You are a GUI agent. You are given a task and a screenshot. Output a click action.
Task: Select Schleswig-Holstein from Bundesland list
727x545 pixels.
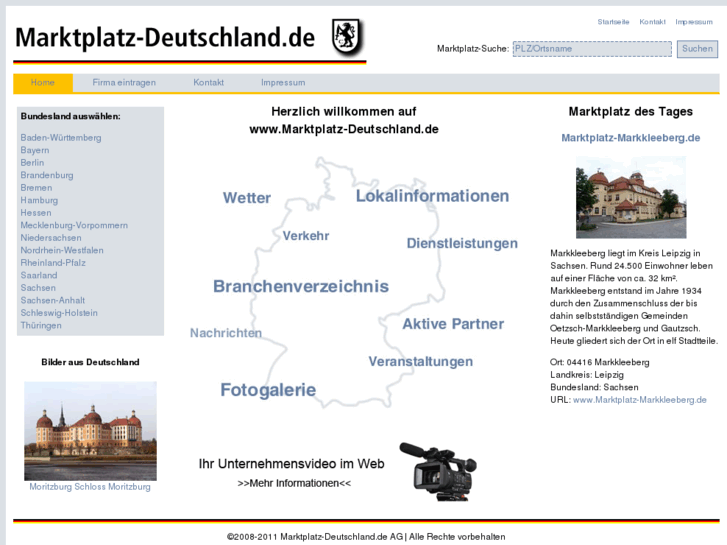(x=59, y=313)
